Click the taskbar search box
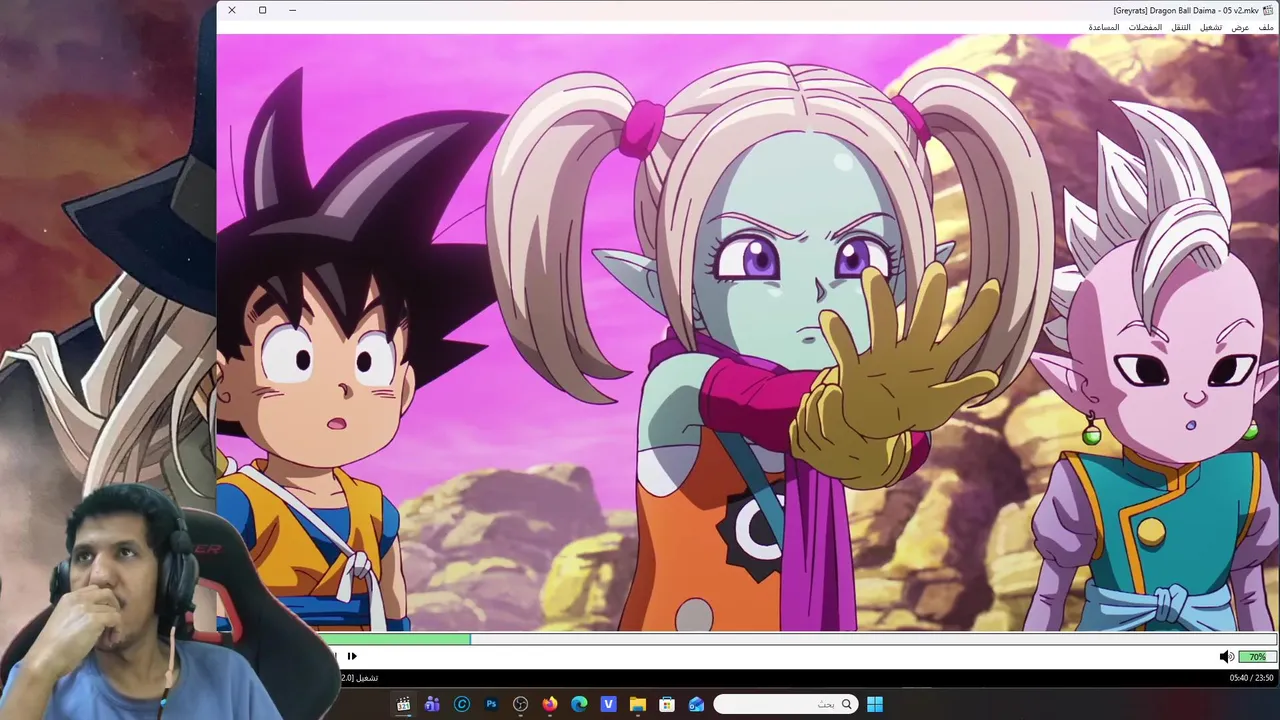The height and width of the screenshot is (720, 1280). [785, 704]
